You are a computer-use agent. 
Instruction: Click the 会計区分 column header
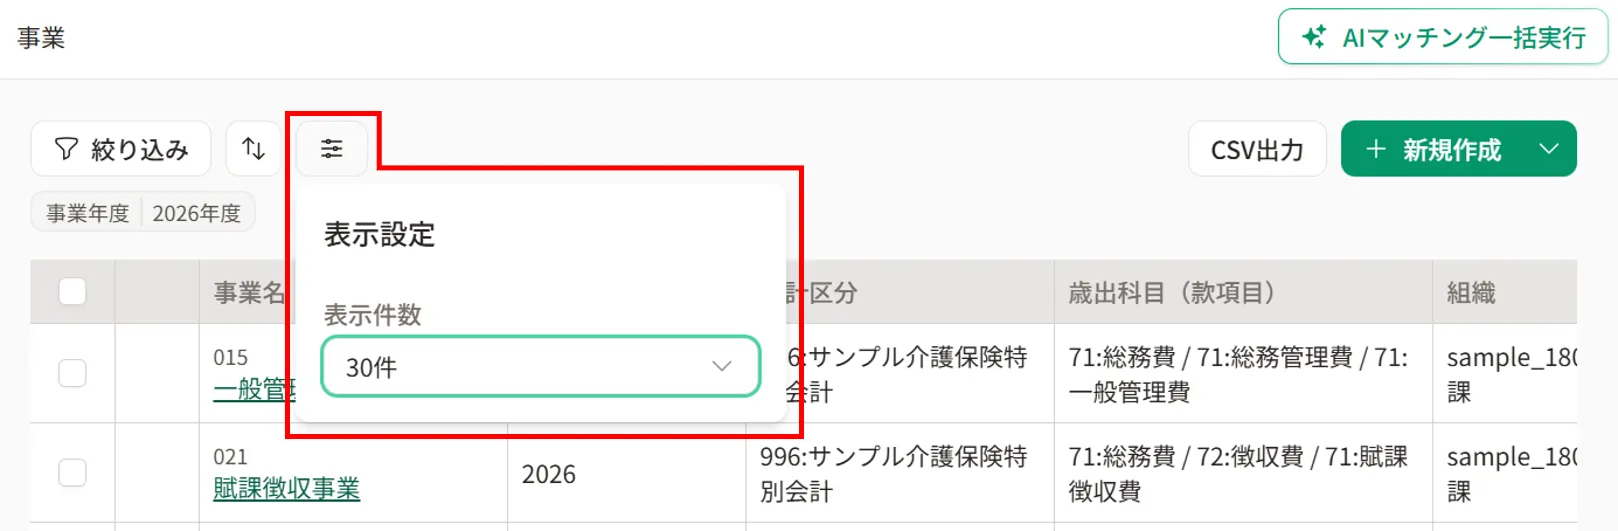821,292
